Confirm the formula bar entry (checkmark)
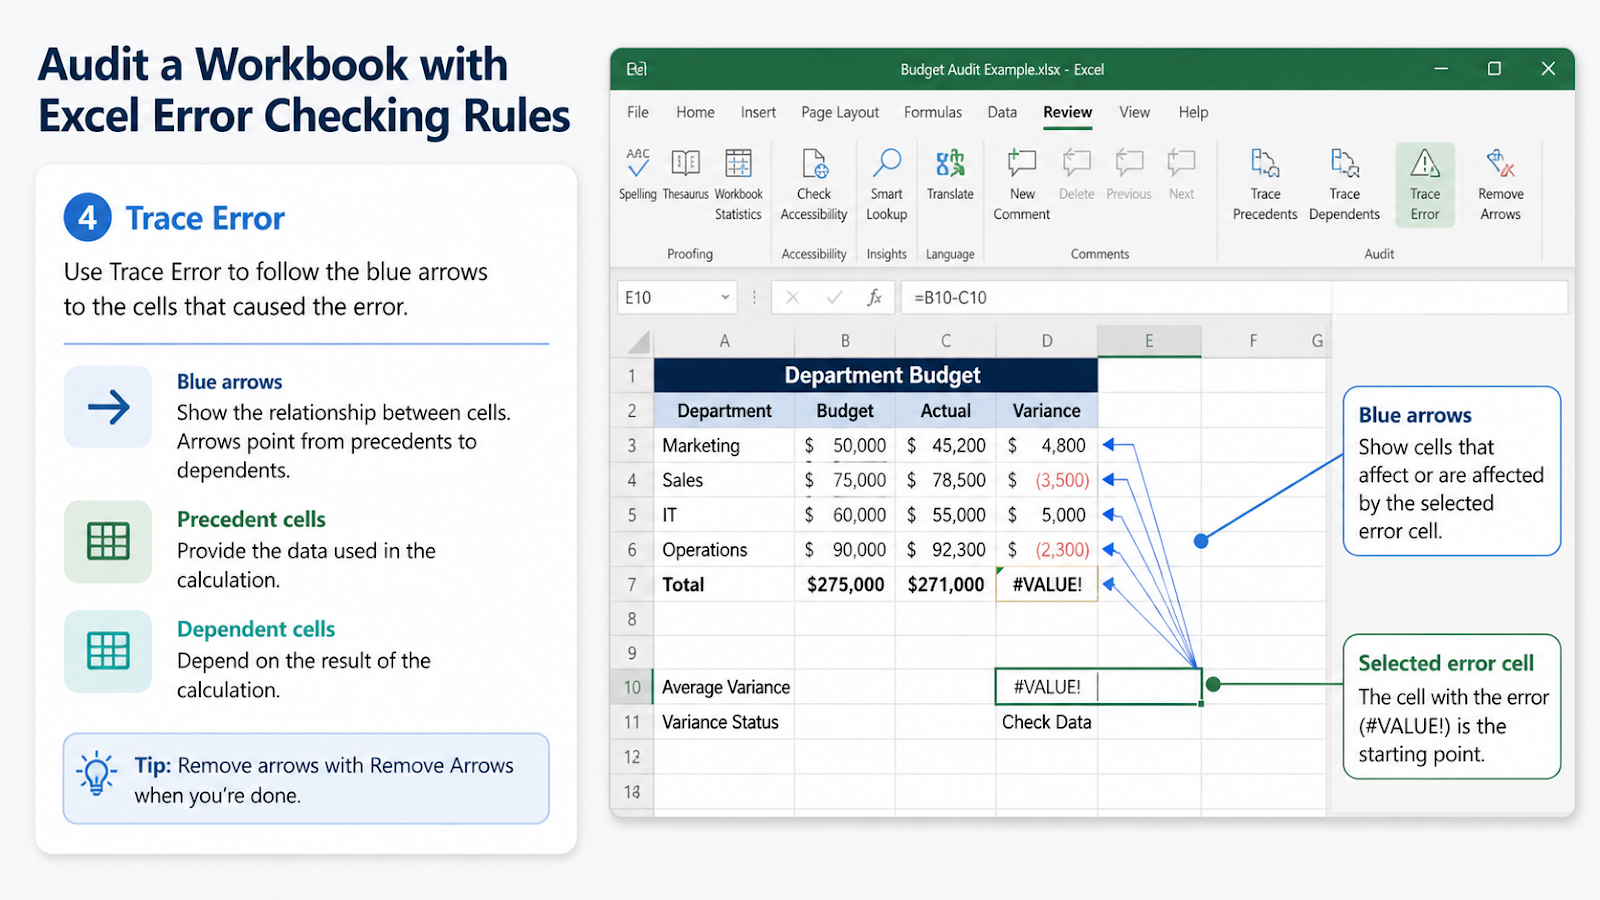Image resolution: width=1600 pixels, height=900 pixels. point(834,297)
